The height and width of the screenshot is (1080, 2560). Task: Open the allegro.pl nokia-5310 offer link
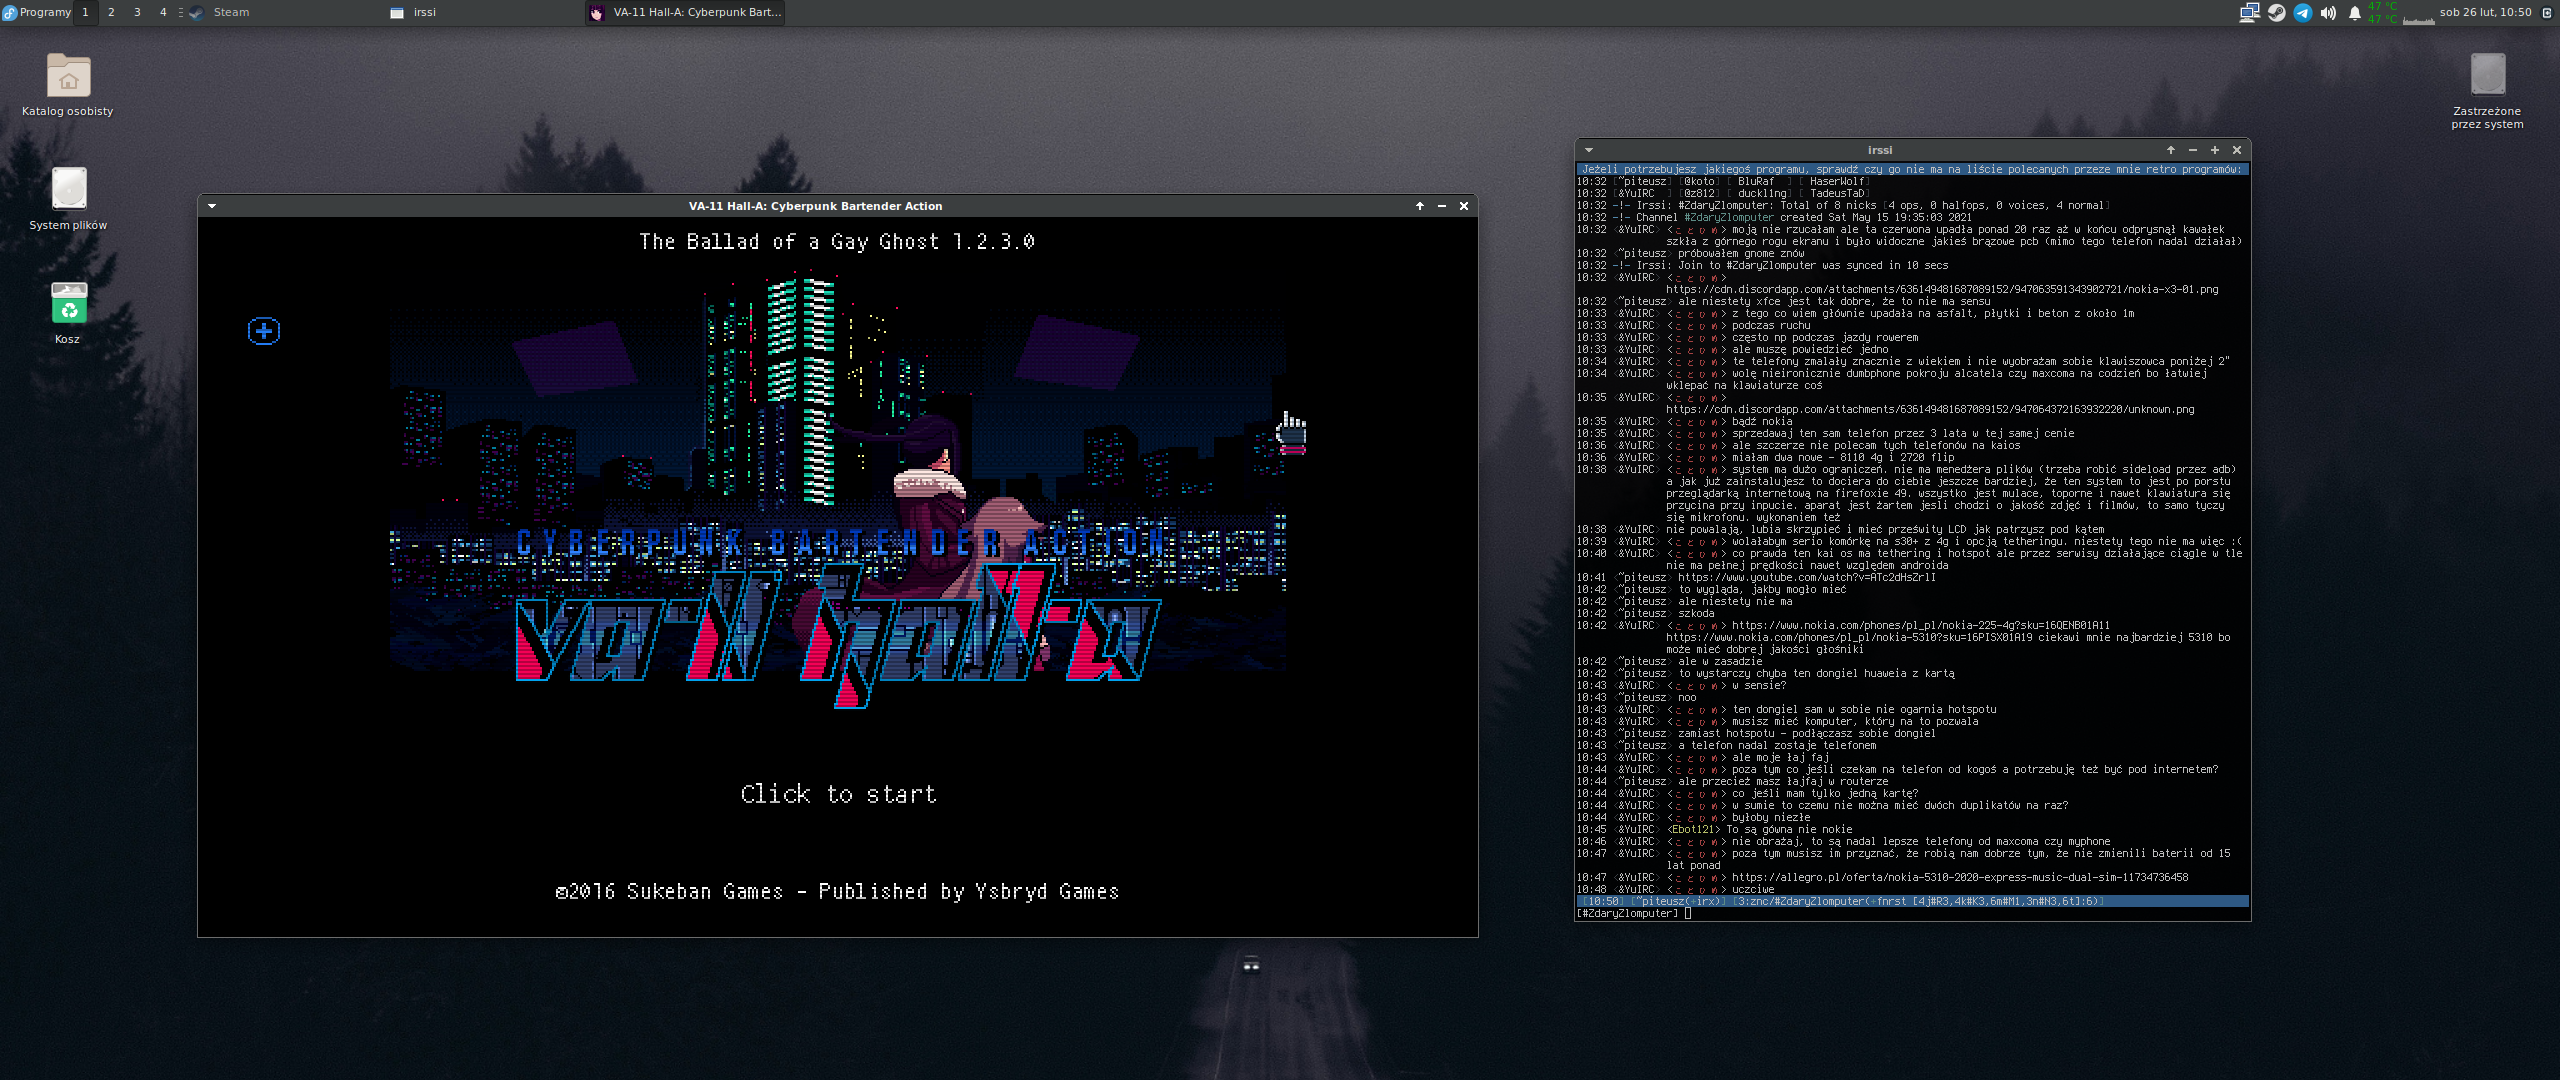point(1959,878)
